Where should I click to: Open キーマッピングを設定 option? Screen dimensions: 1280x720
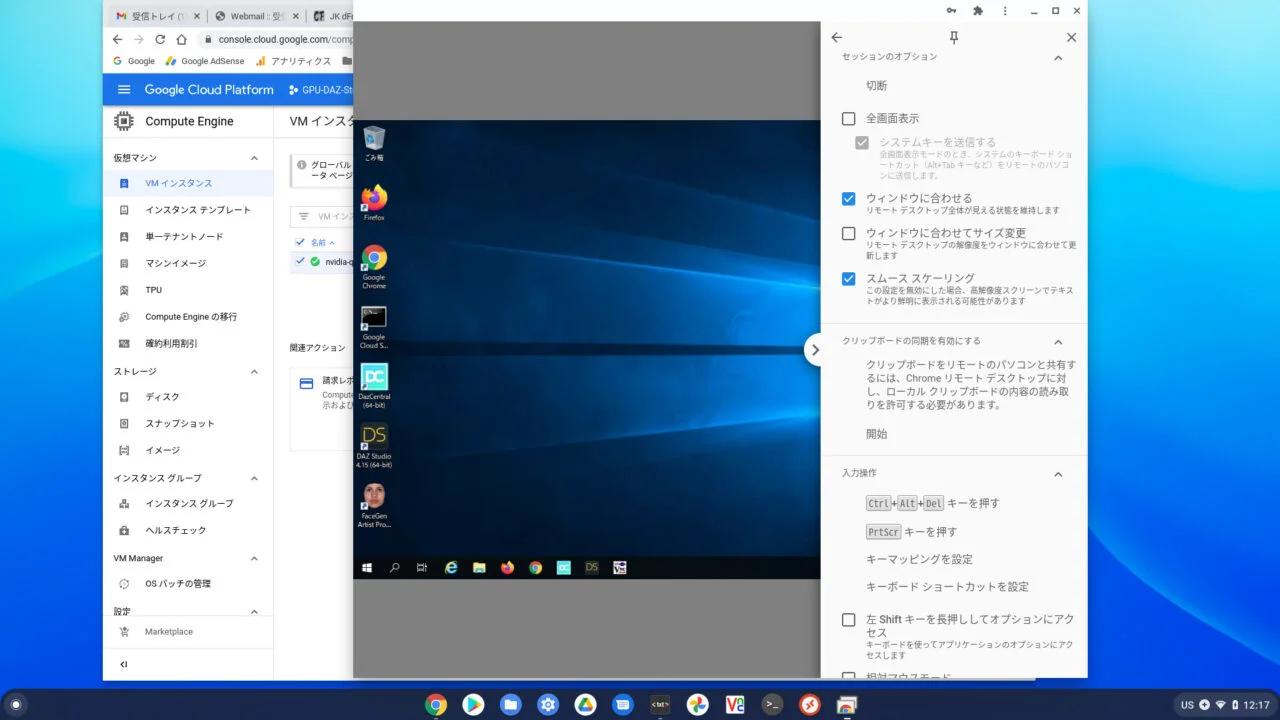tap(919, 559)
